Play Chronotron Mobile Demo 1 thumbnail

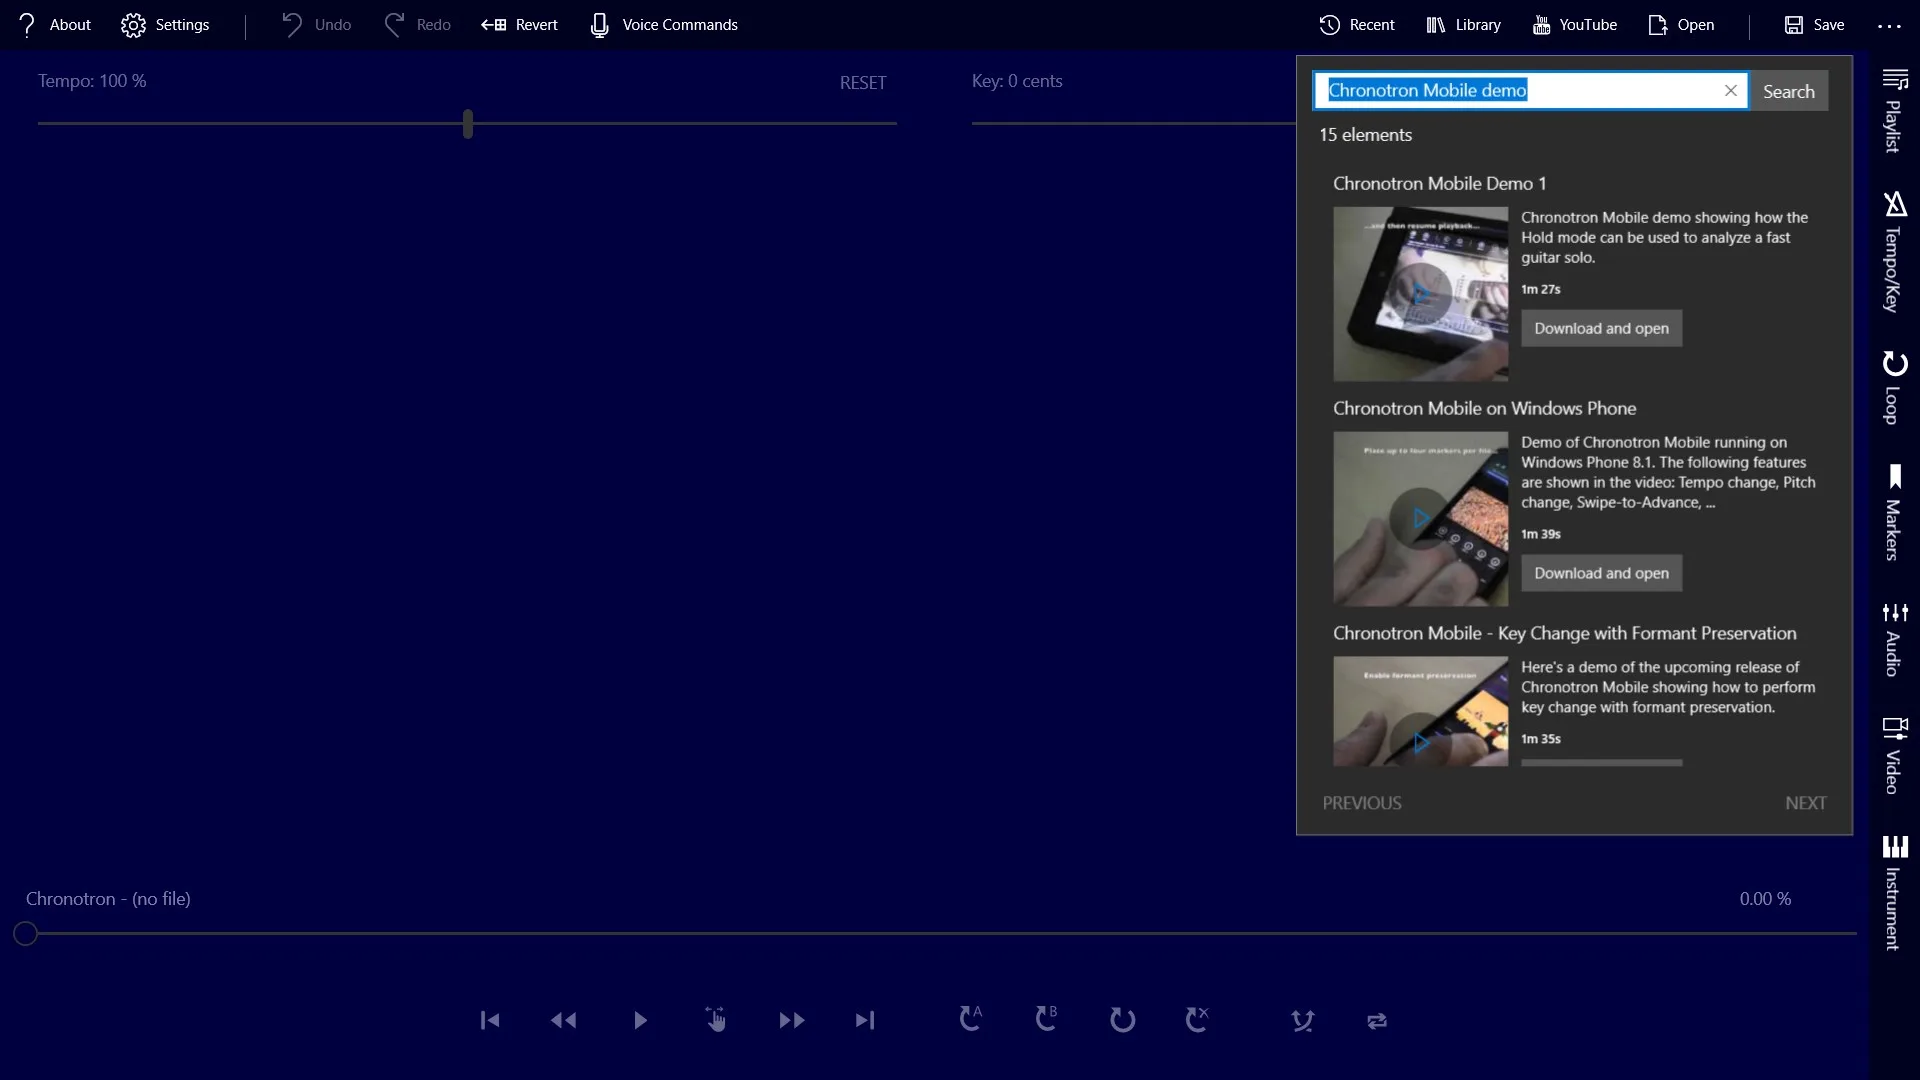pos(1420,294)
